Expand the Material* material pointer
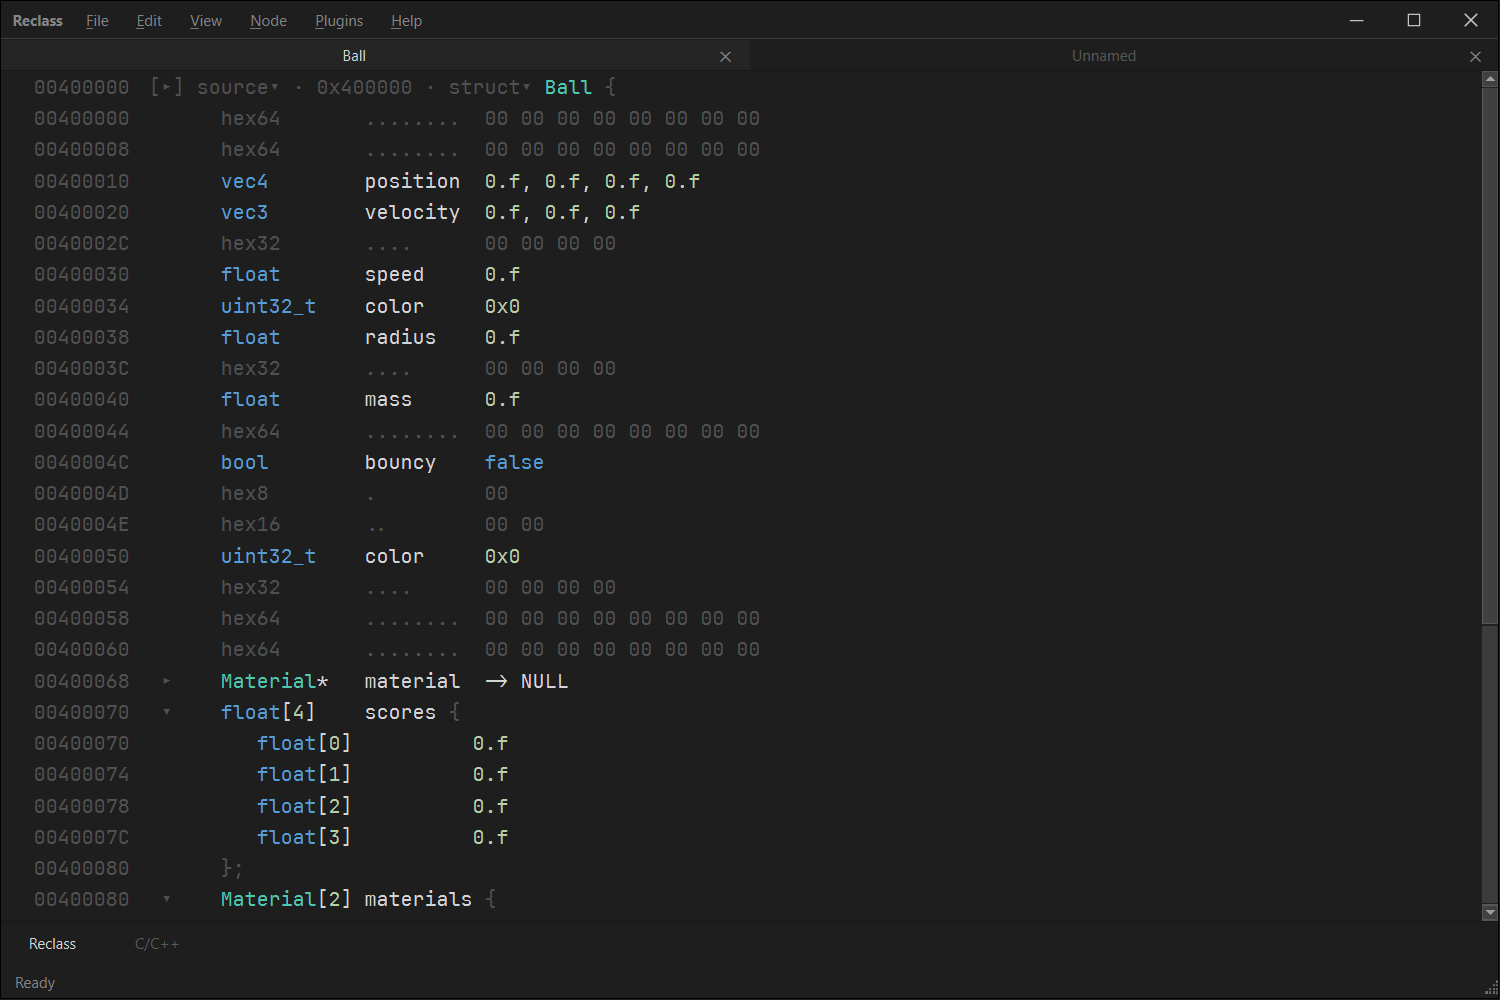The width and height of the screenshot is (1500, 1000). tap(167, 681)
